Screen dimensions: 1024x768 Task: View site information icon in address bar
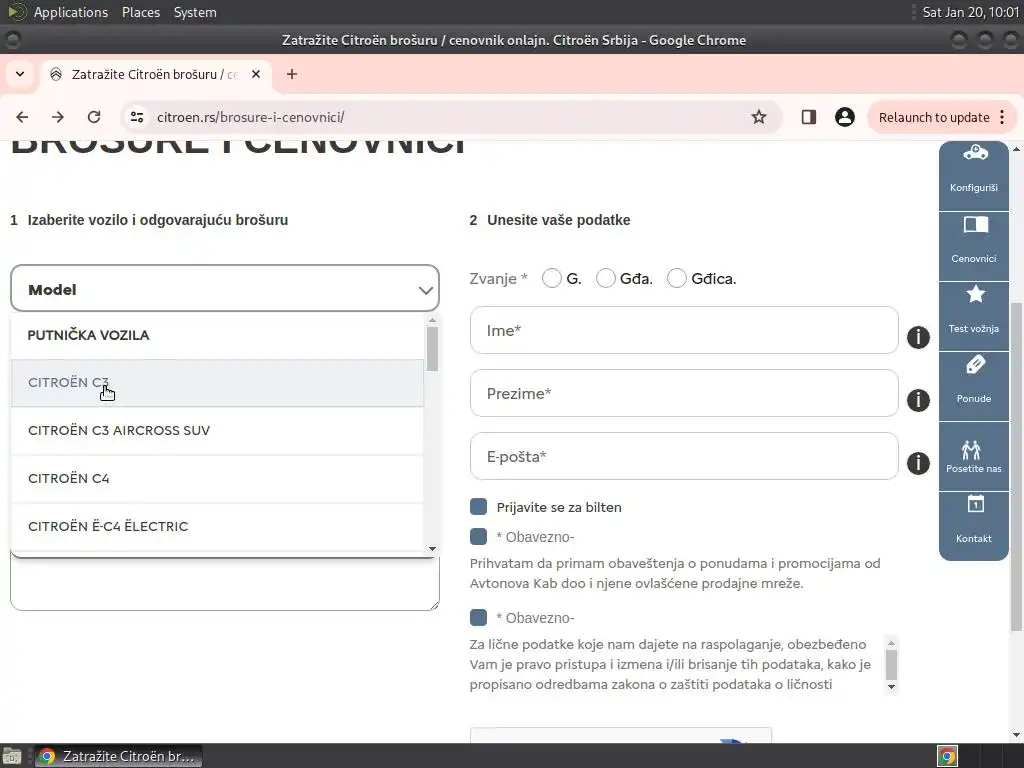137,117
